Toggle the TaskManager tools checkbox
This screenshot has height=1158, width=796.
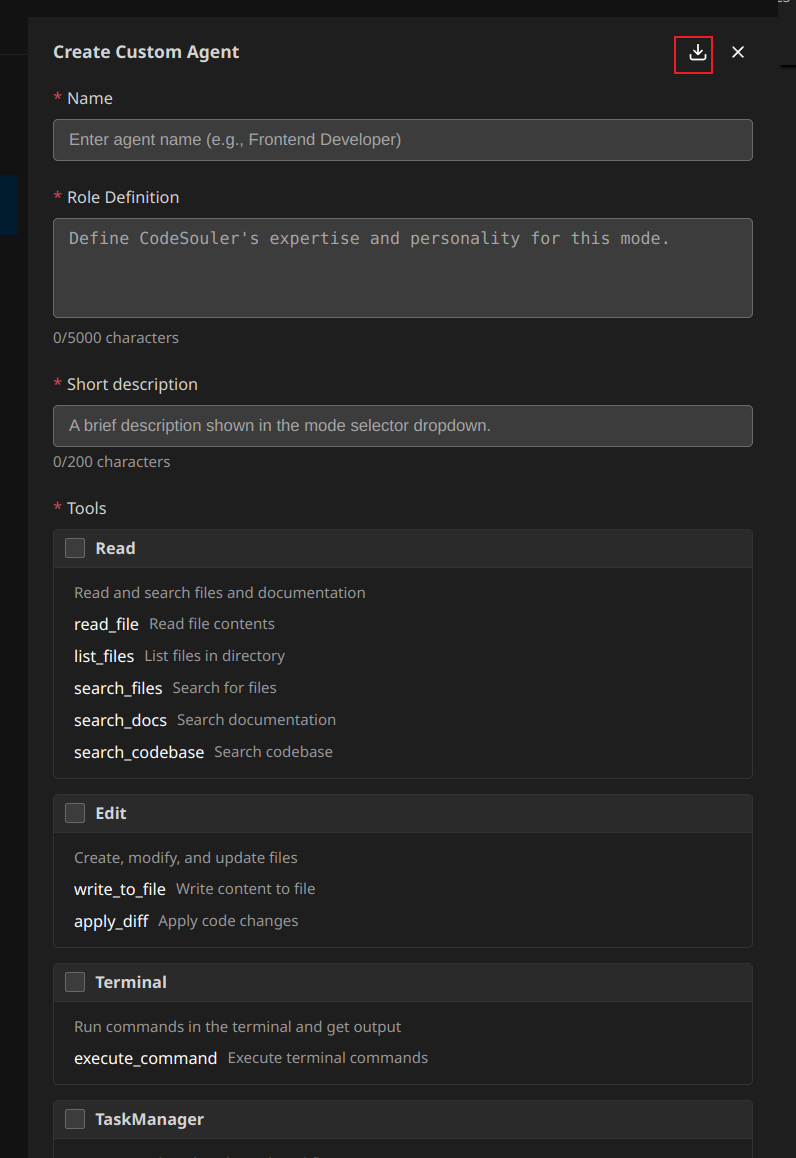tap(75, 1119)
